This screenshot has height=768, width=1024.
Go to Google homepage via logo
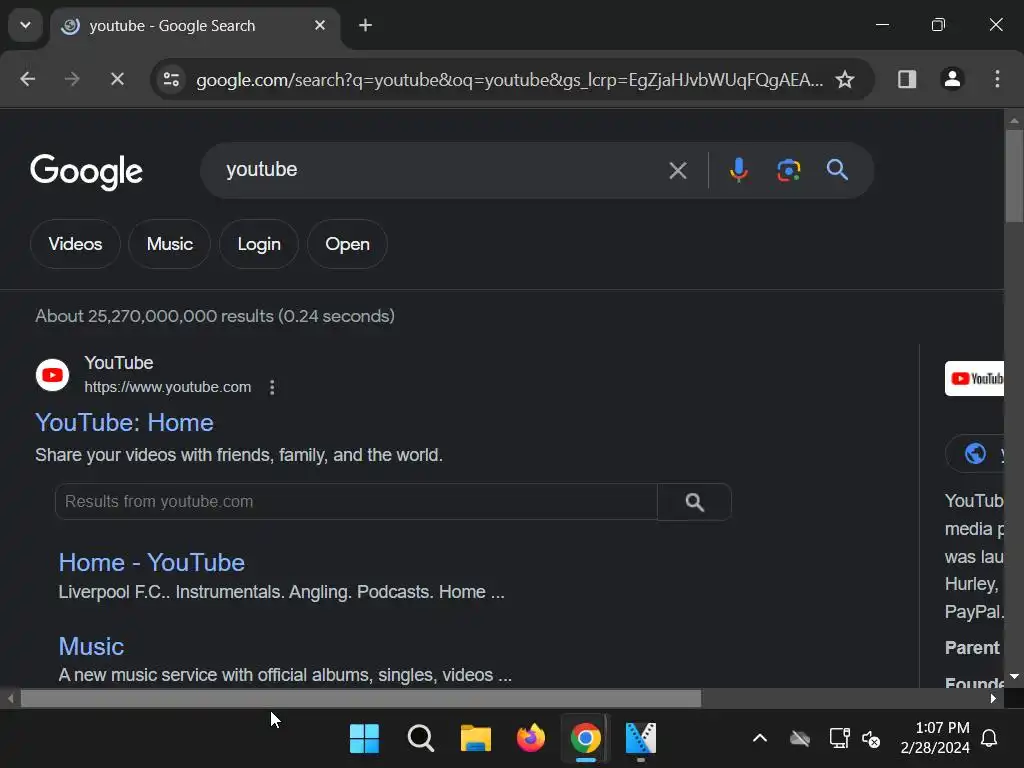point(86,171)
